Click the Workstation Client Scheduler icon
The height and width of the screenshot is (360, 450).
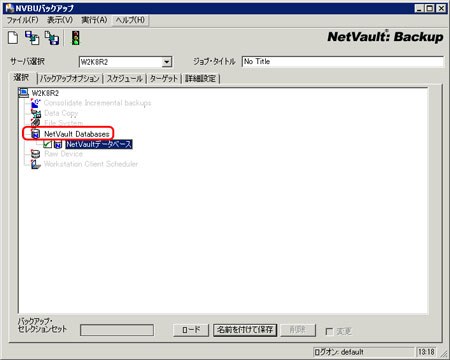click(35, 164)
